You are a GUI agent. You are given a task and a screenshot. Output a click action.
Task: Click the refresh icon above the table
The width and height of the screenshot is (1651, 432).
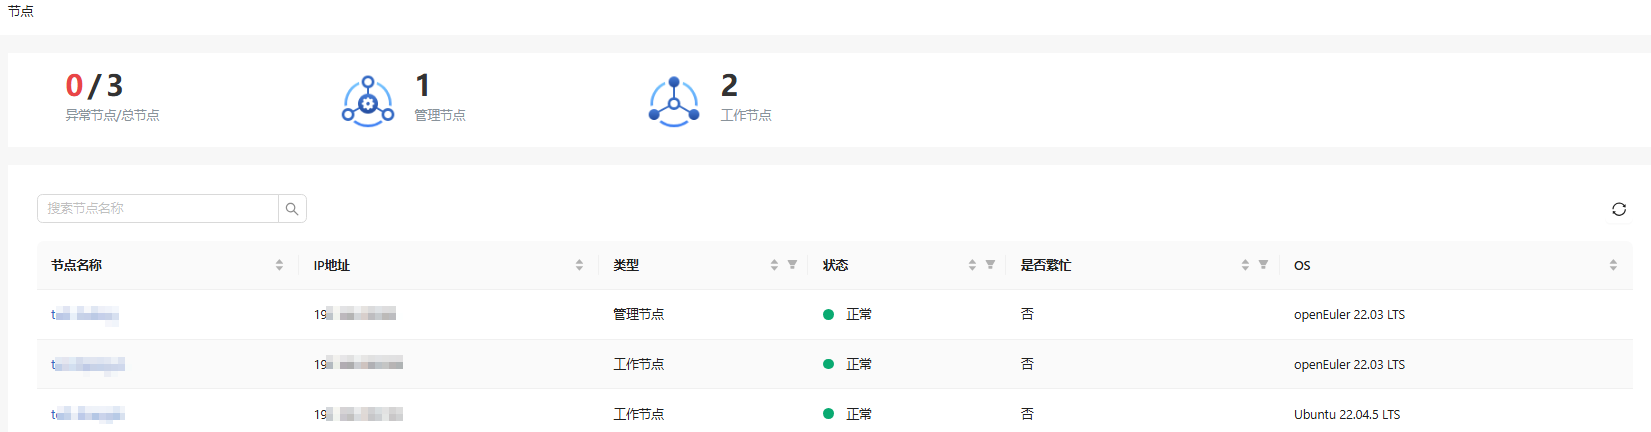tap(1618, 209)
